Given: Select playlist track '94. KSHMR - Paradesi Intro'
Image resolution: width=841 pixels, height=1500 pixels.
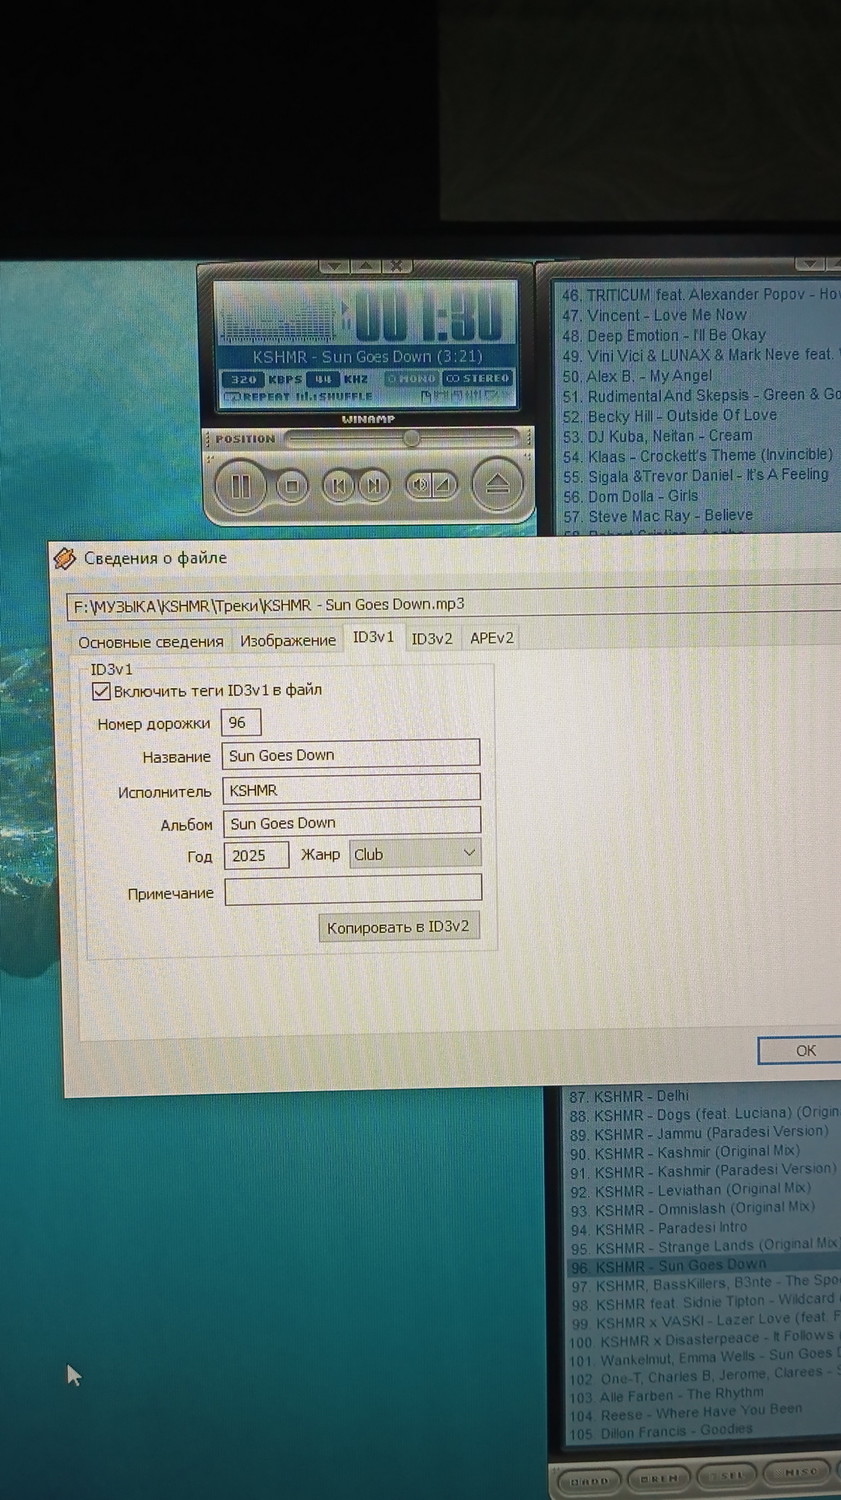Looking at the screenshot, I should (659, 1228).
